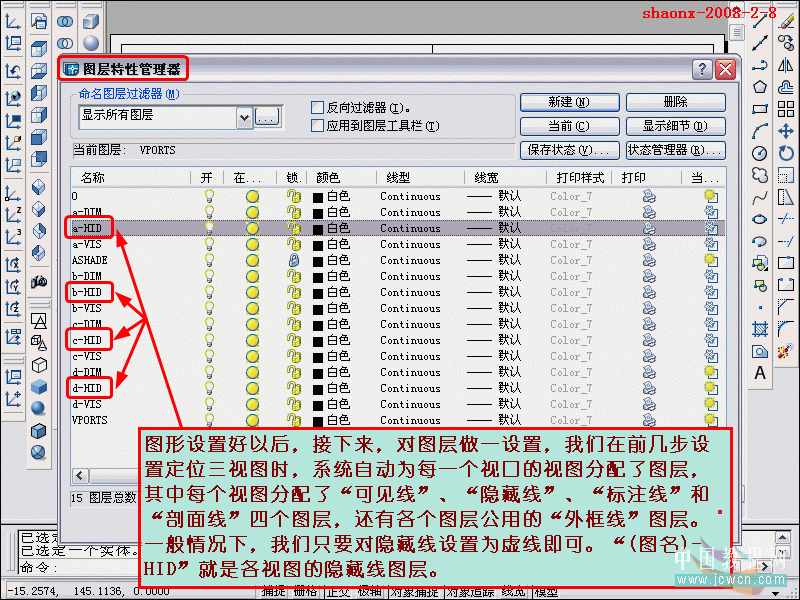The height and width of the screenshot is (600, 800).
Task: Toggle 极轴 polar tracking in status bar
Action: (x=369, y=592)
